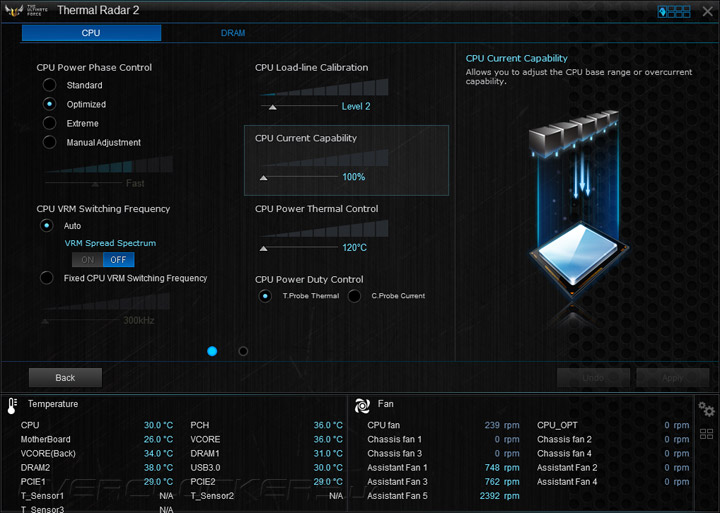Screen dimensions: 720x513
Task: Click the Apply button
Action: coord(673,378)
